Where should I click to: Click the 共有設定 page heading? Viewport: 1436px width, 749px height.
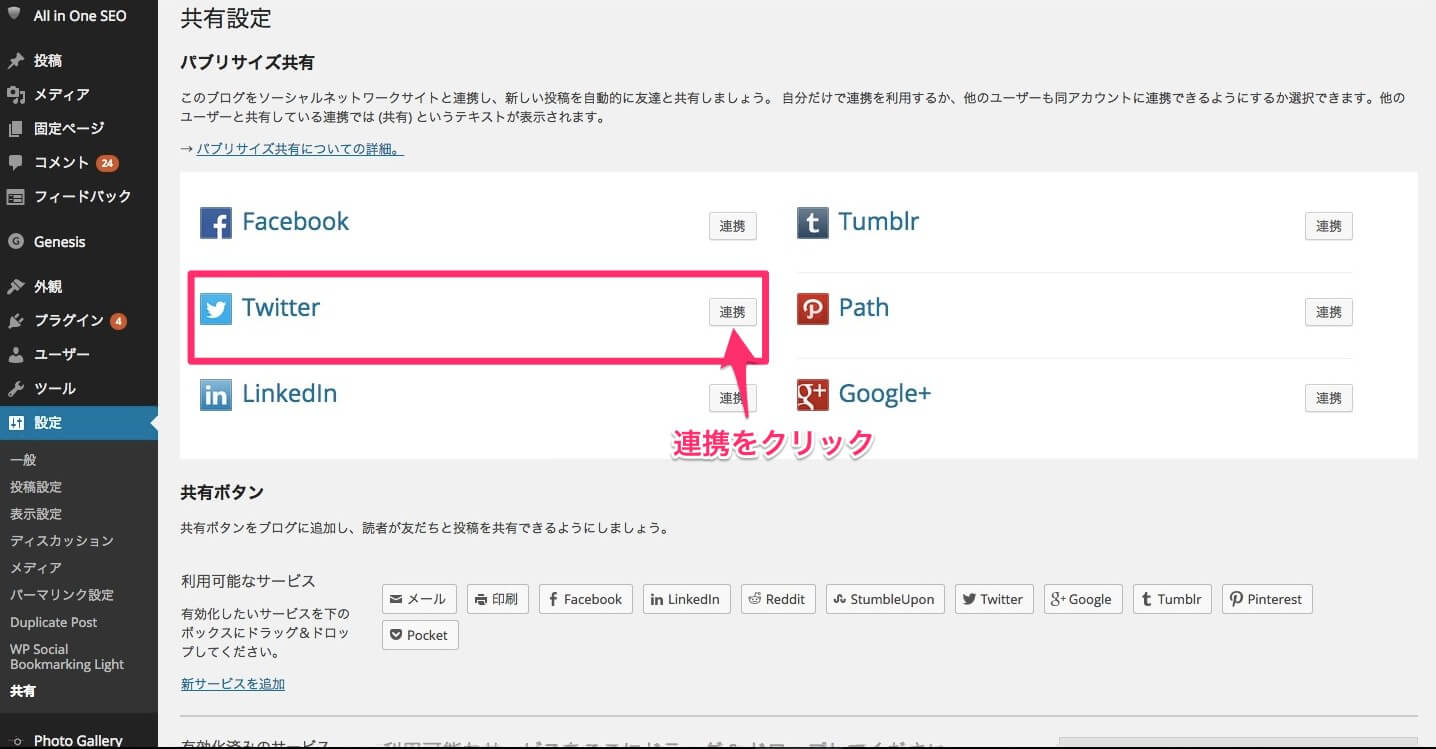pos(226,18)
